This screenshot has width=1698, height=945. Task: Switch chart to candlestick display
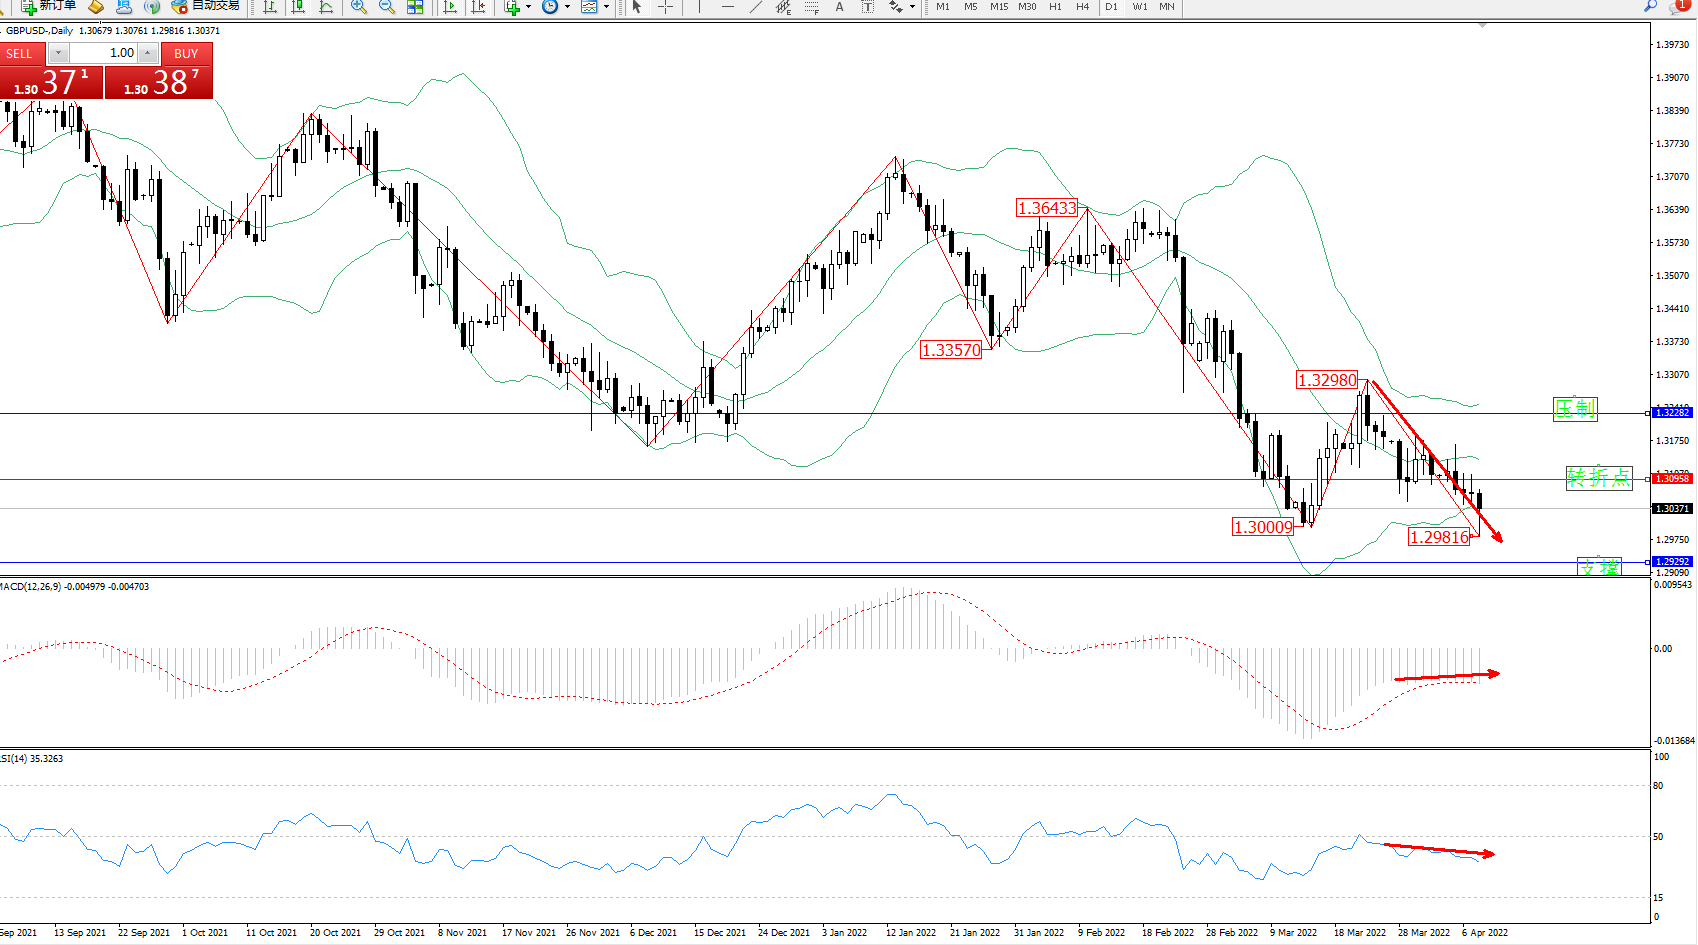click(298, 7)
